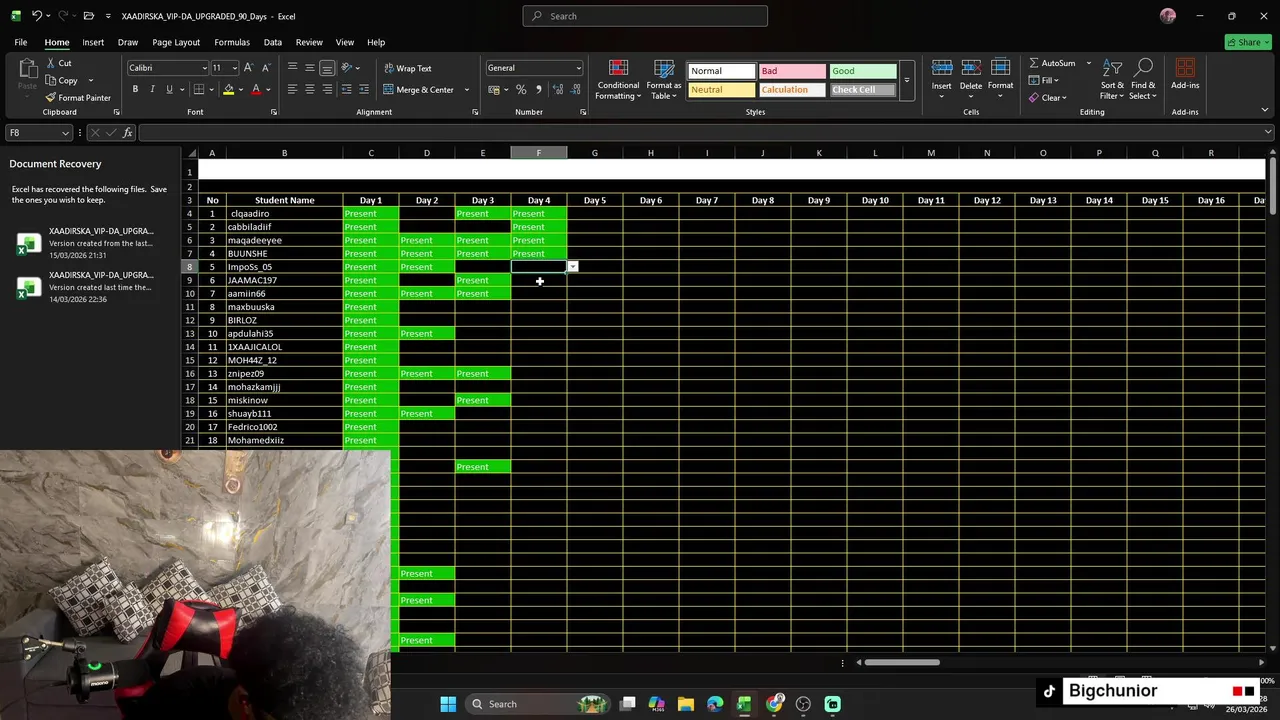Image resolution: width=1280 pixels, height=720 pixels.
Task: Expand the cell styles gallery arrow
Action: coord(907,80)
